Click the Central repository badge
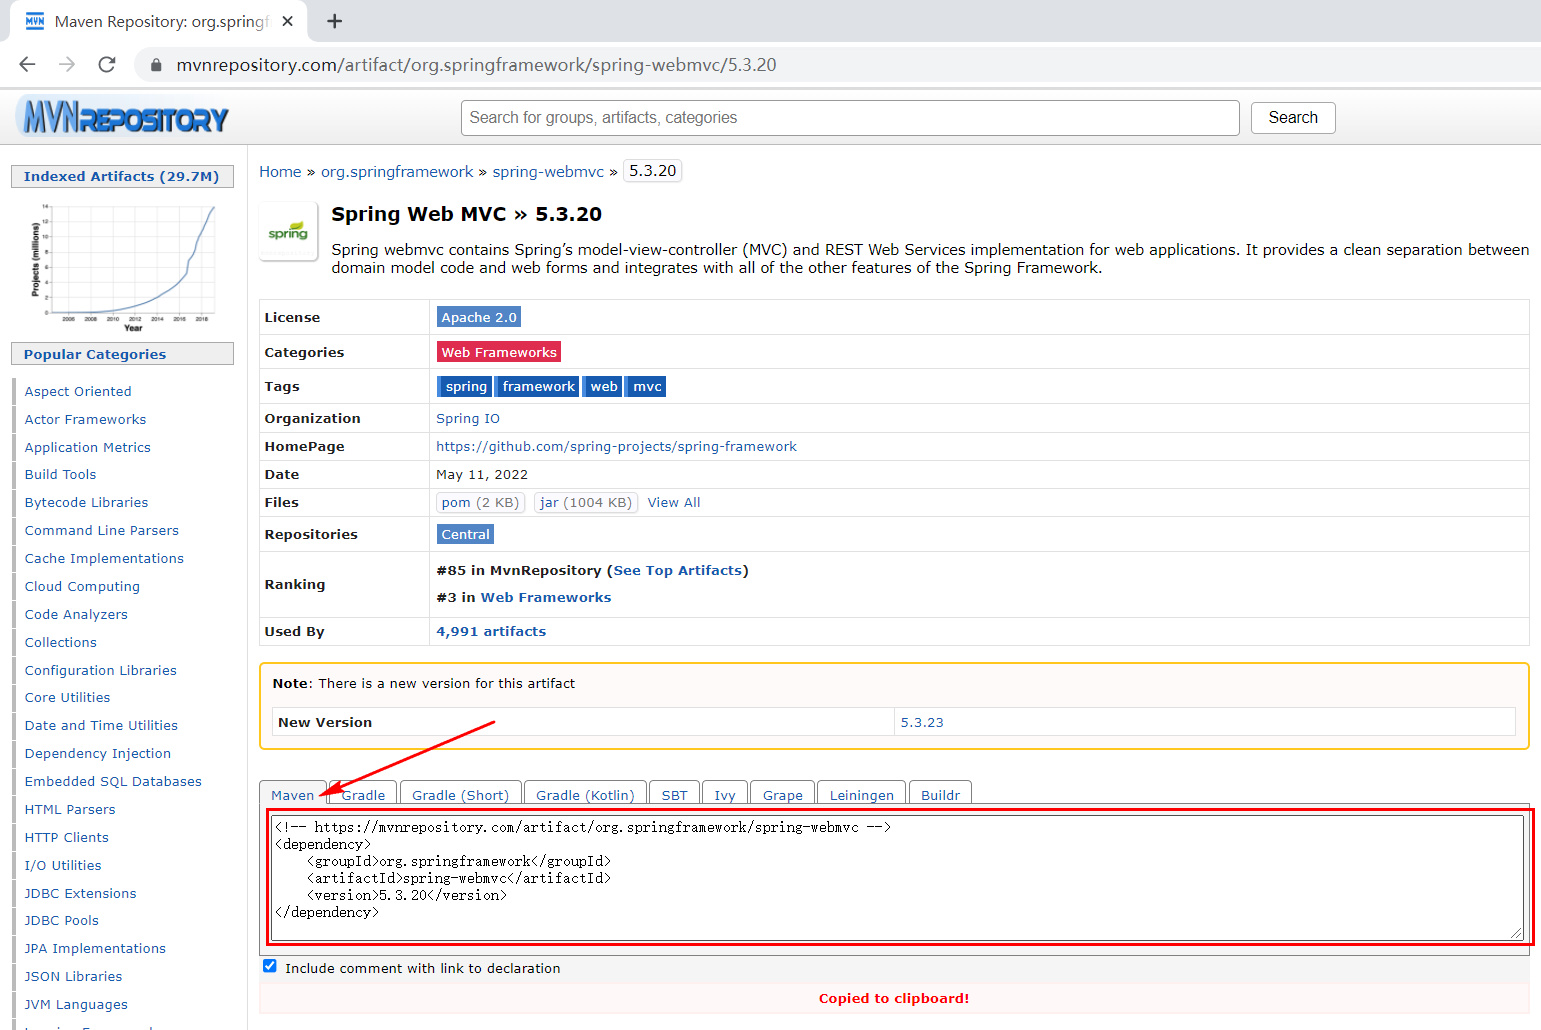The width and height of the screenshot is (1541, 1030). click(466, 534)
